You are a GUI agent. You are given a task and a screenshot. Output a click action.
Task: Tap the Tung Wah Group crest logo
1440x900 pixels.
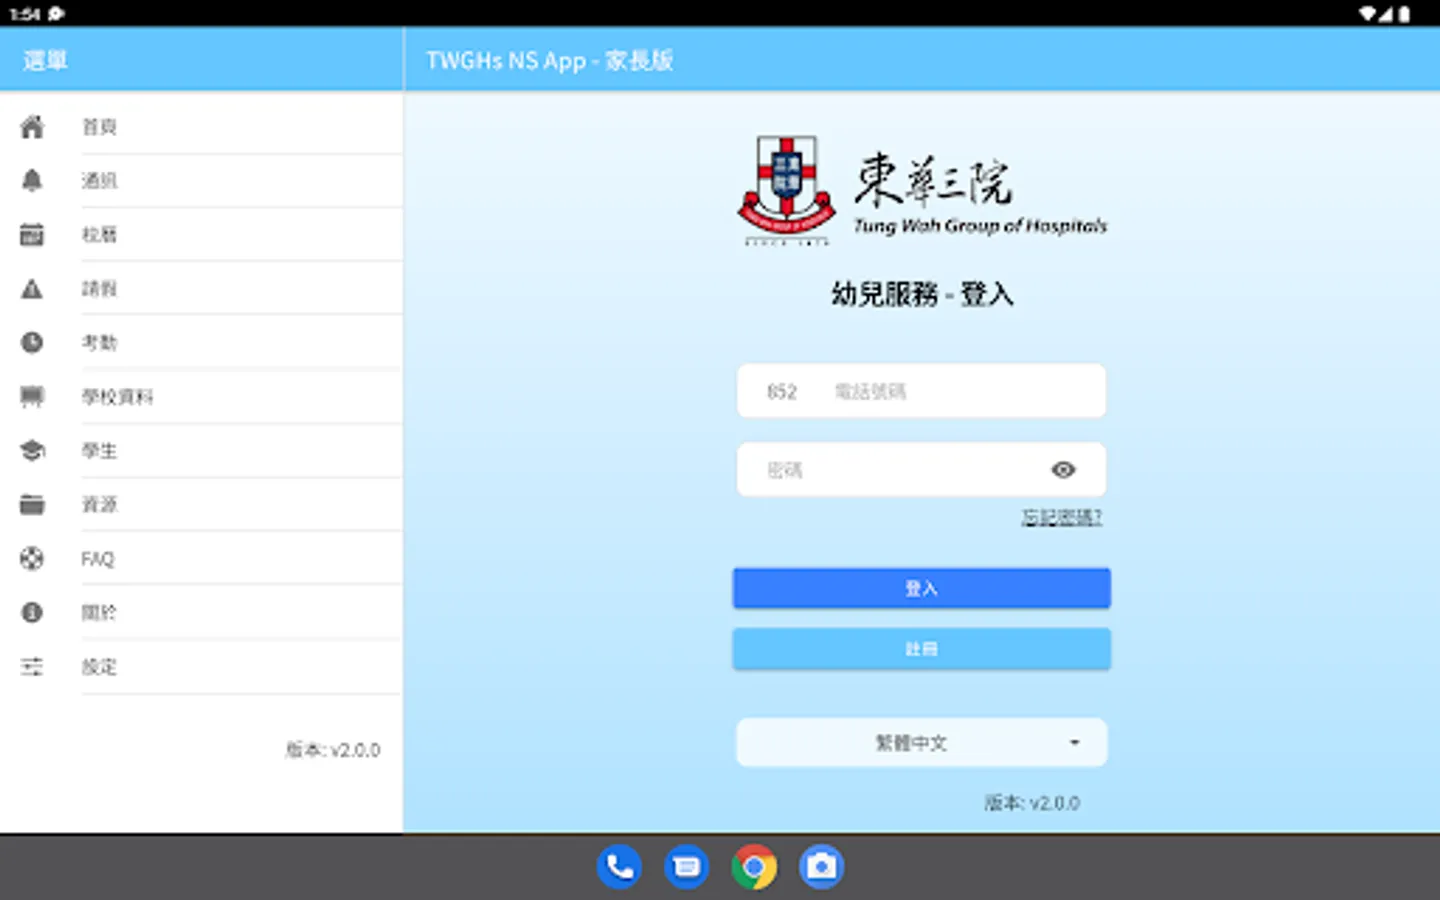click(787, 189)
